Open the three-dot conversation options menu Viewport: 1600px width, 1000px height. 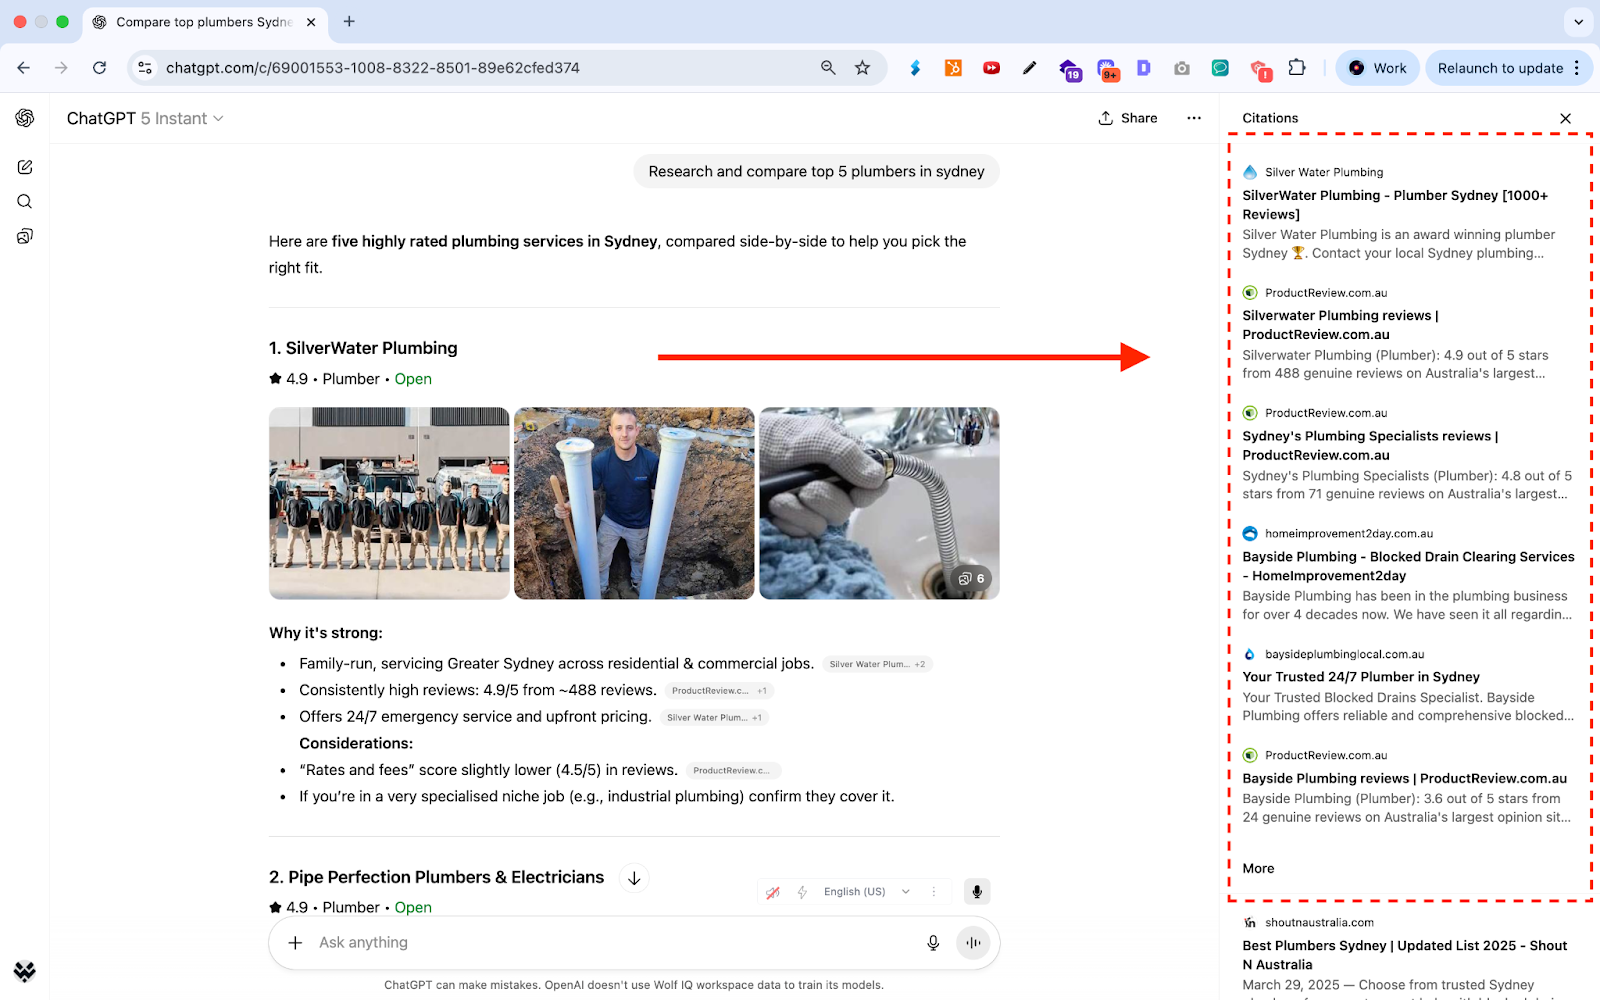1194,118
